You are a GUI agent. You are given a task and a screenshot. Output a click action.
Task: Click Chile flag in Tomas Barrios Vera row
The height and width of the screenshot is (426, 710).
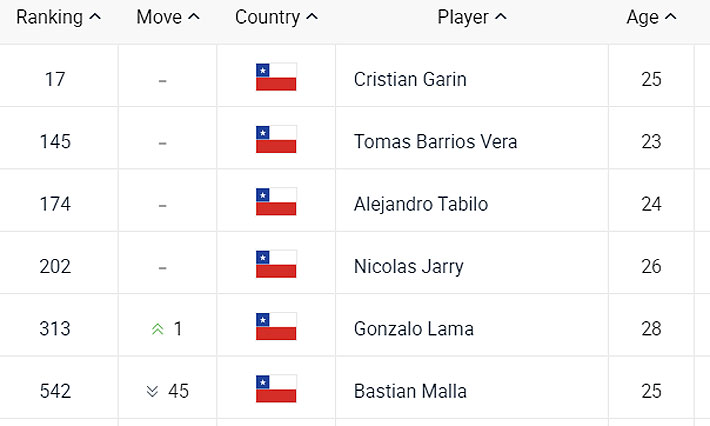coord(276,140)
